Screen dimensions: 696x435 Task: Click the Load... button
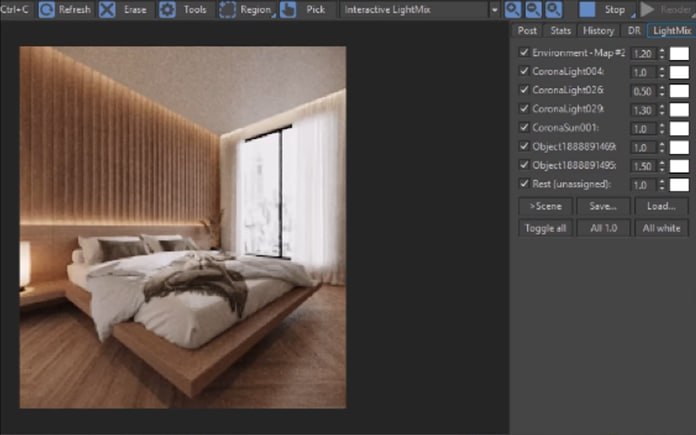pyautogui.click(x=661, y=206)
